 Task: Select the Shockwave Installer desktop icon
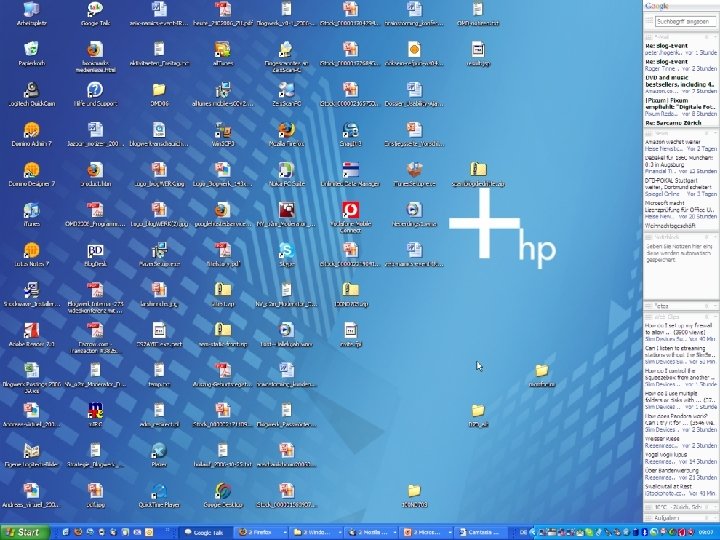(x=31, y=295)
